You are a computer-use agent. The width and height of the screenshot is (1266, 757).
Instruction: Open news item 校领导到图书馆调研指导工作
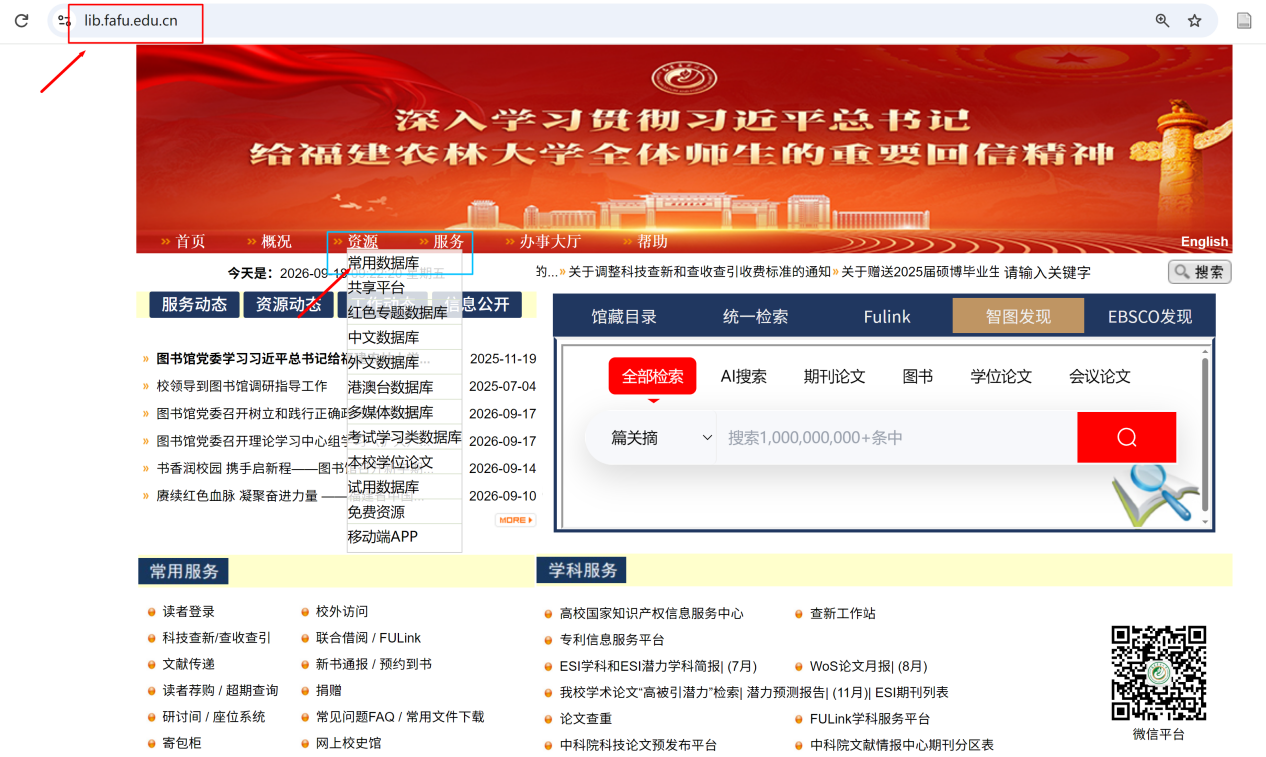coord(242,386)
